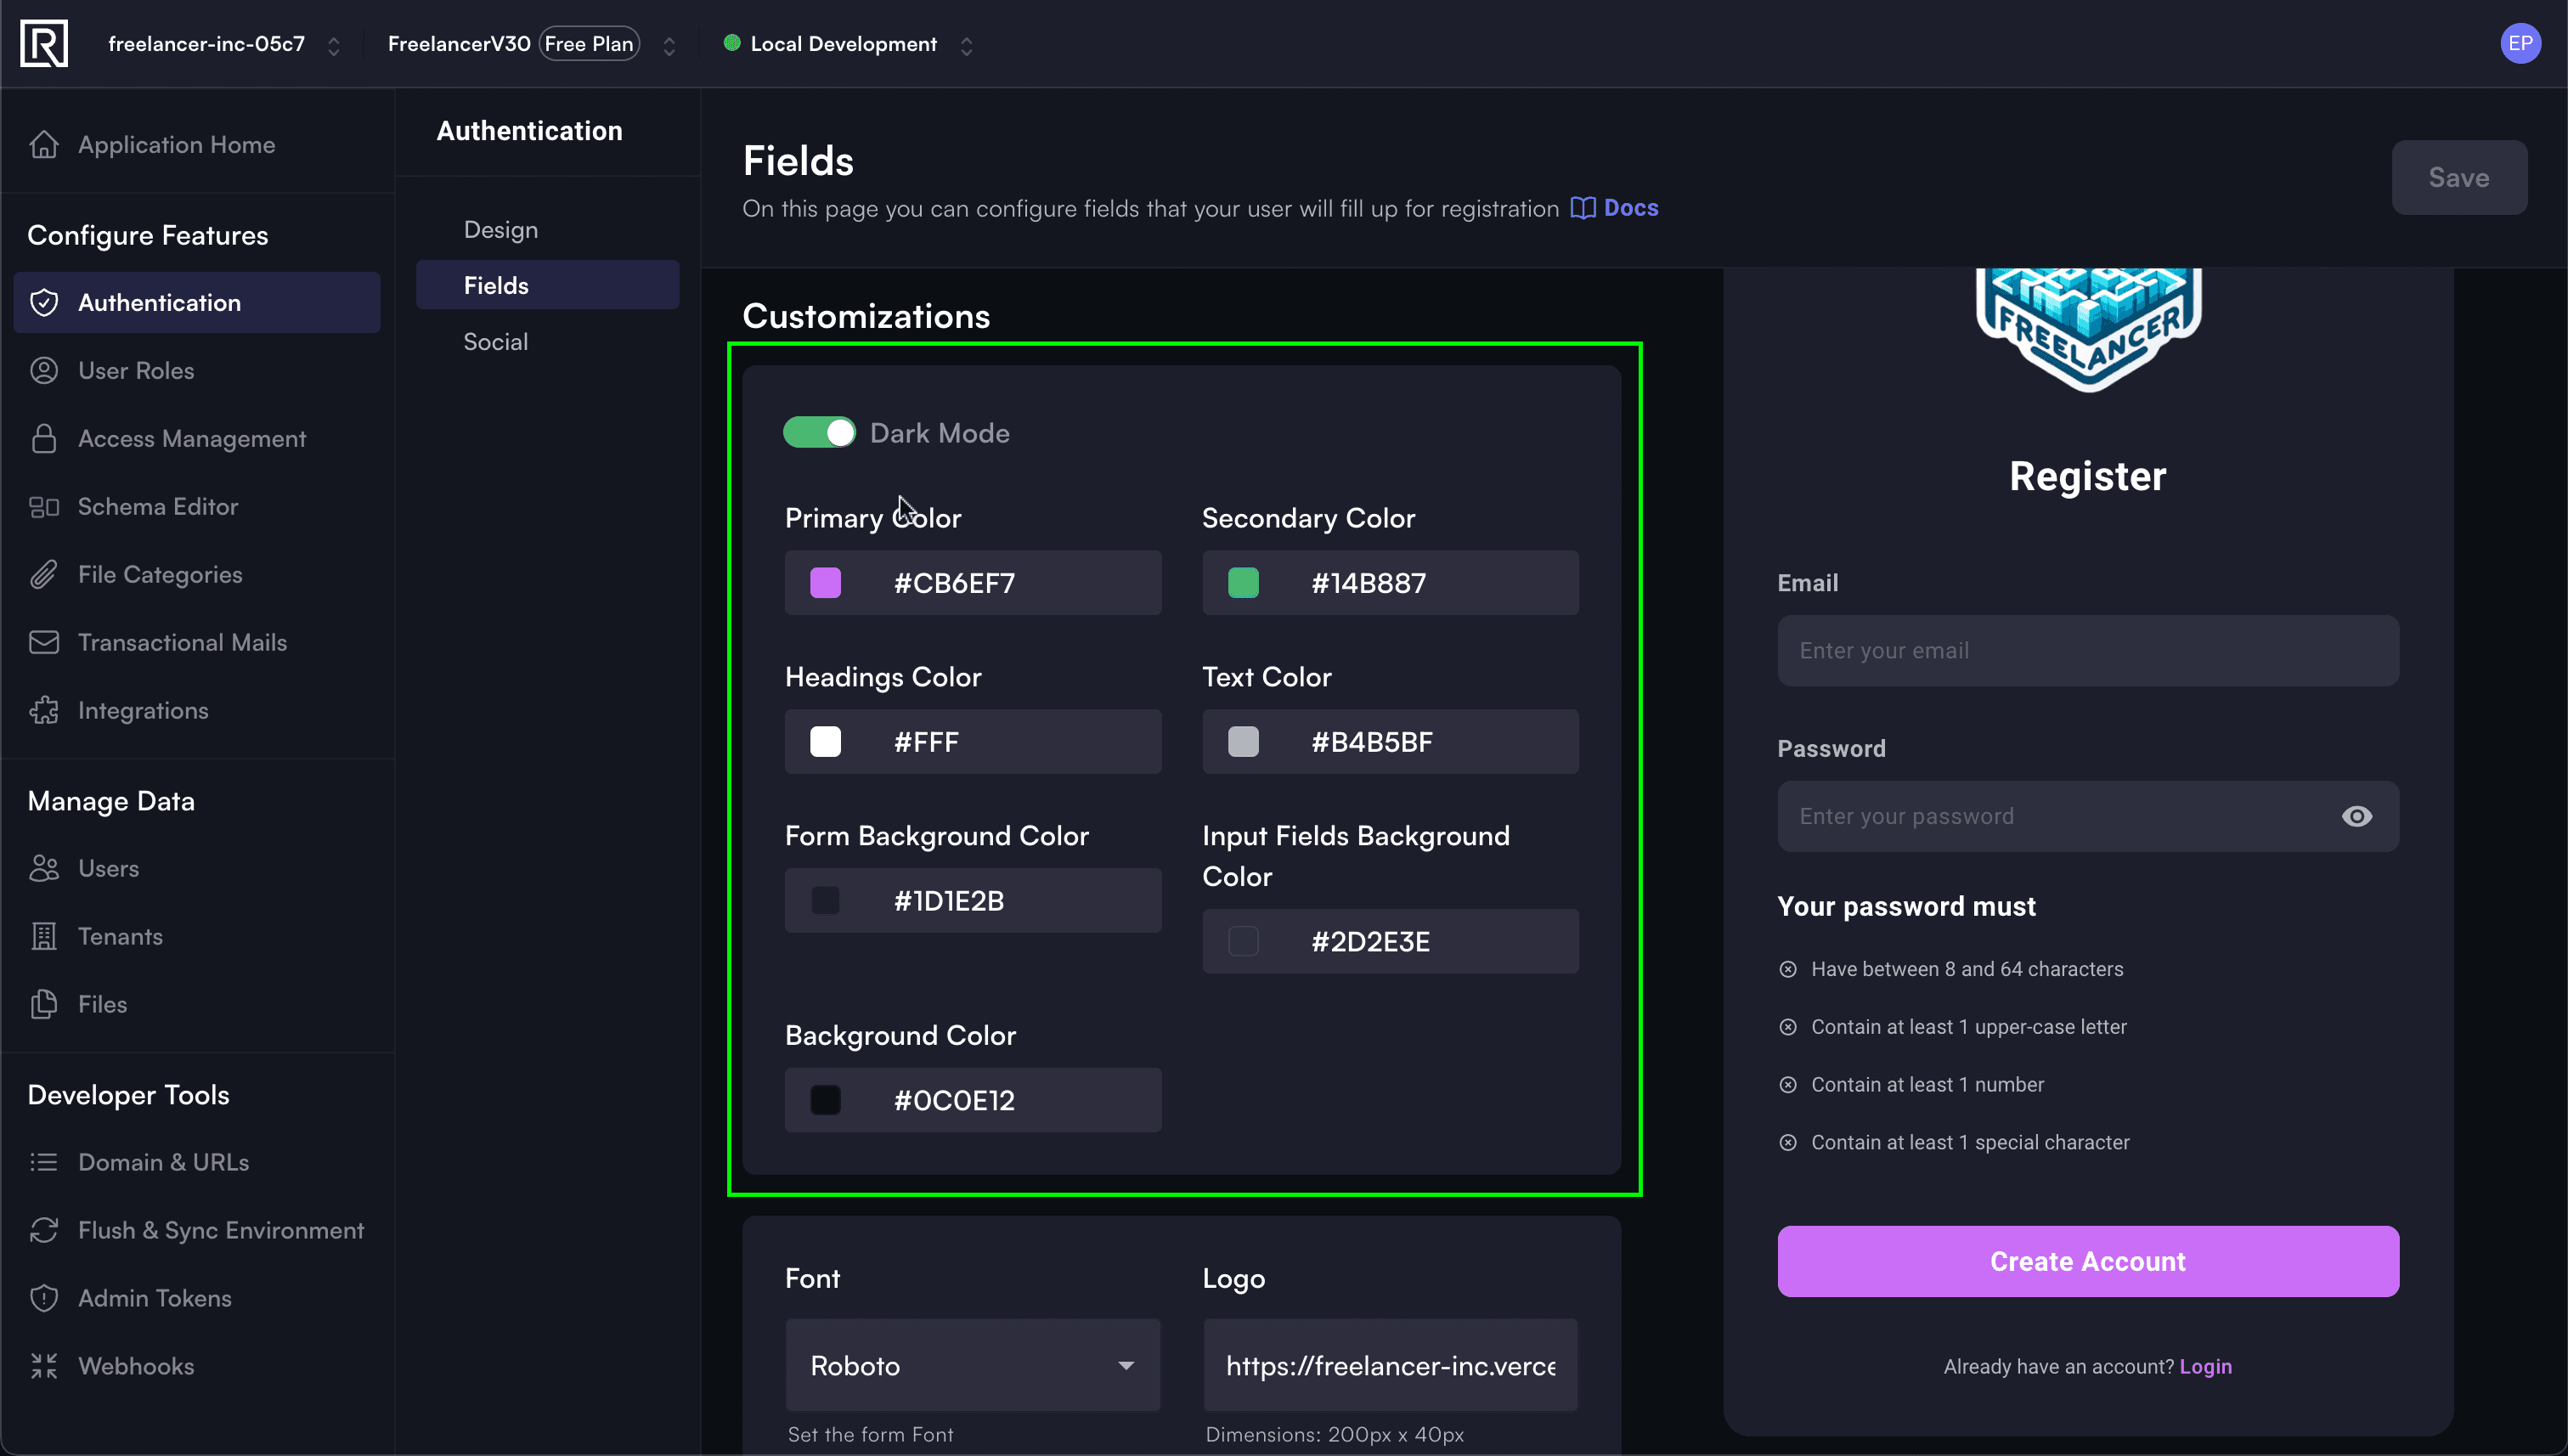Click the Webhooks arrows icon
The height and width of the screenshot is (1456, 2568).
pos(44,1367)
